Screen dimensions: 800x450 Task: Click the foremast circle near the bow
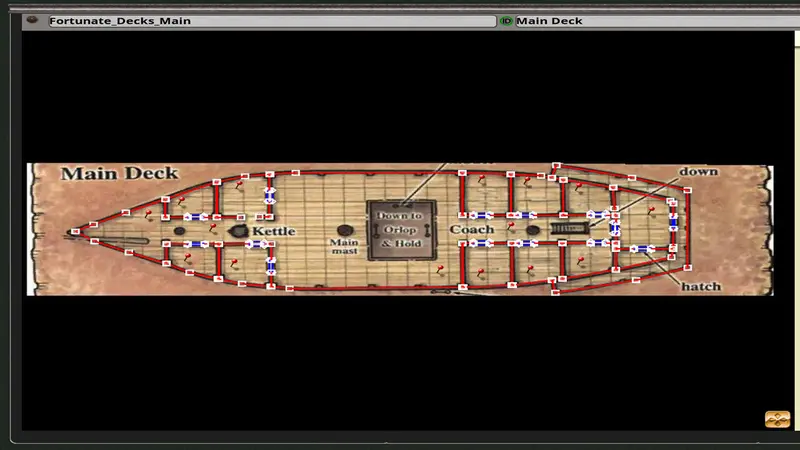(179, 231)
